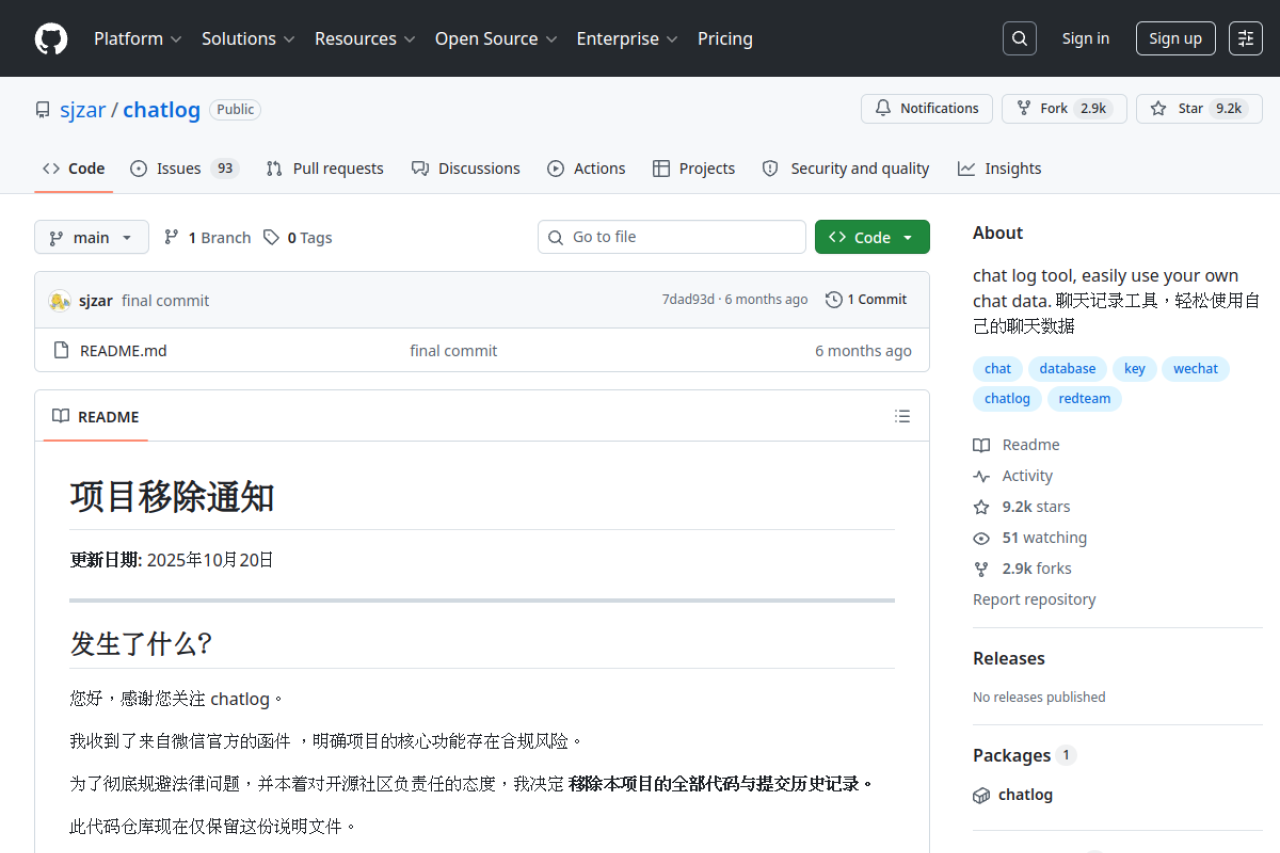
Task: Open the main branch dropdown
Action: tap(91, 237)
